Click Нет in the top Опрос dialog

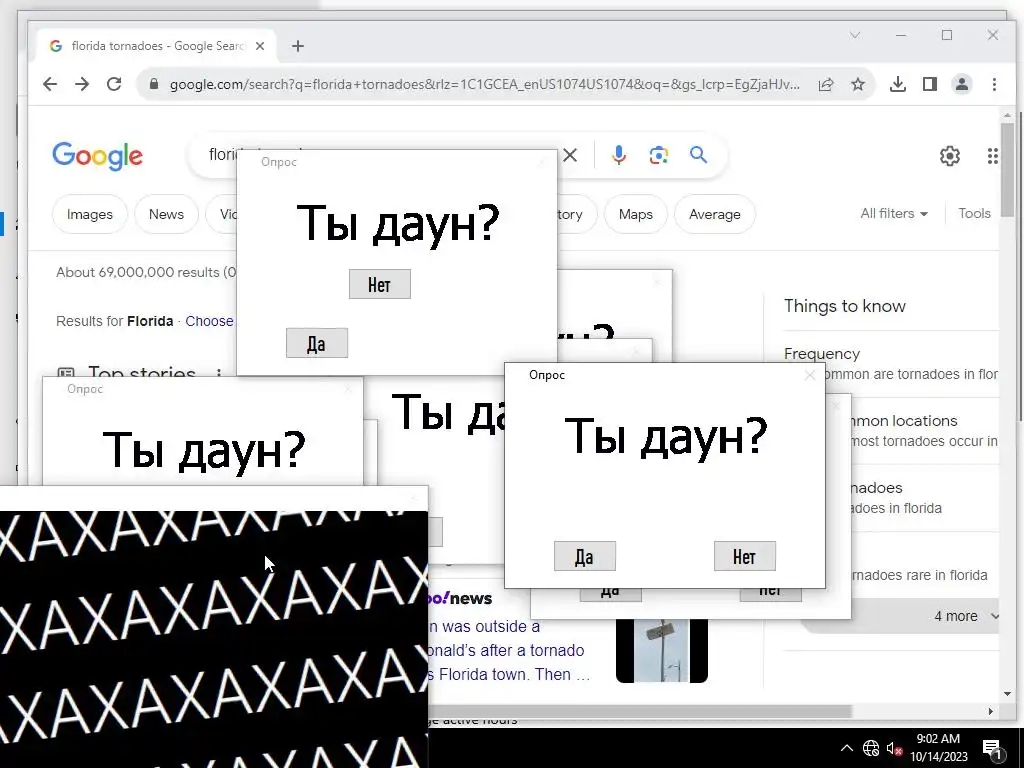[x=379, y=284]
